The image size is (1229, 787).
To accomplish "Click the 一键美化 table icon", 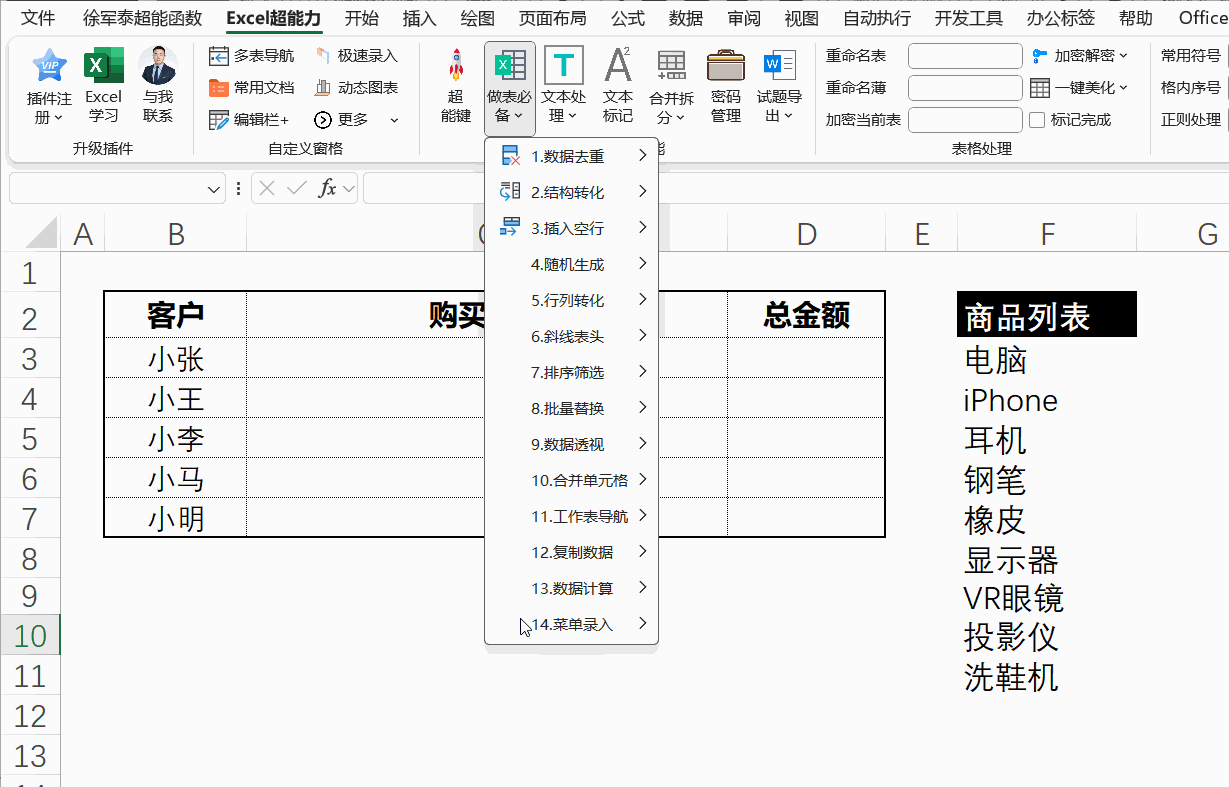I will 1040,88.
